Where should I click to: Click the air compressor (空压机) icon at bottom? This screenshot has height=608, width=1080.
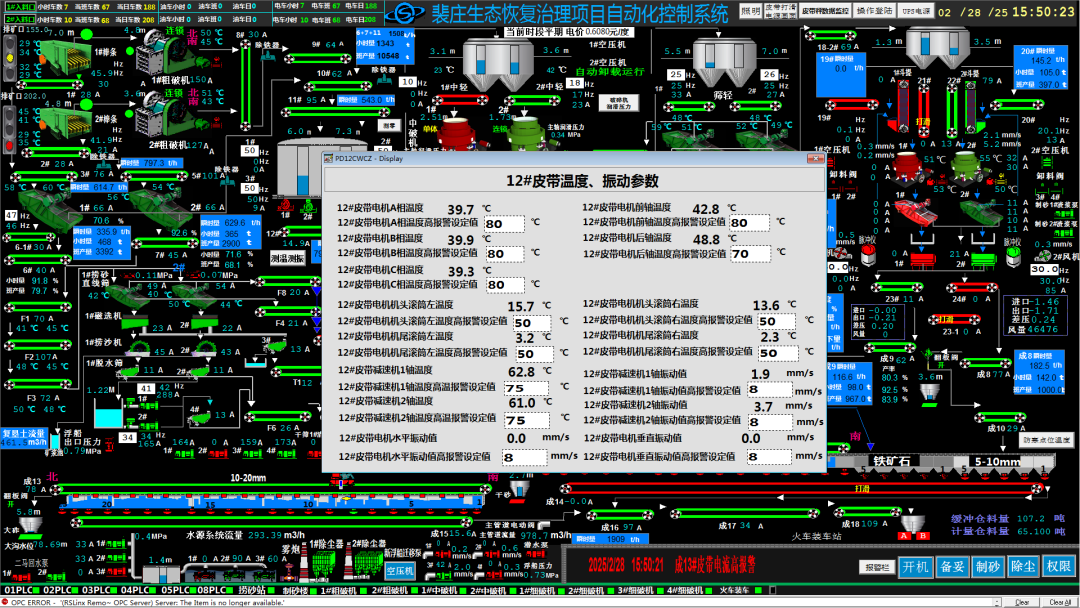pos(399,570)
